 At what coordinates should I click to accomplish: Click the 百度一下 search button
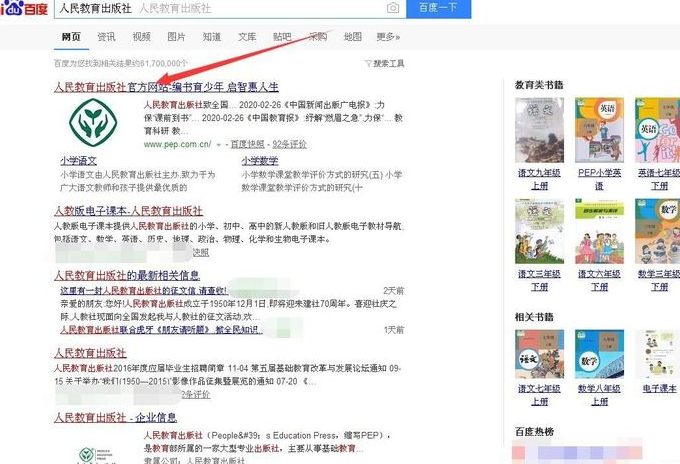click(438, 8)
